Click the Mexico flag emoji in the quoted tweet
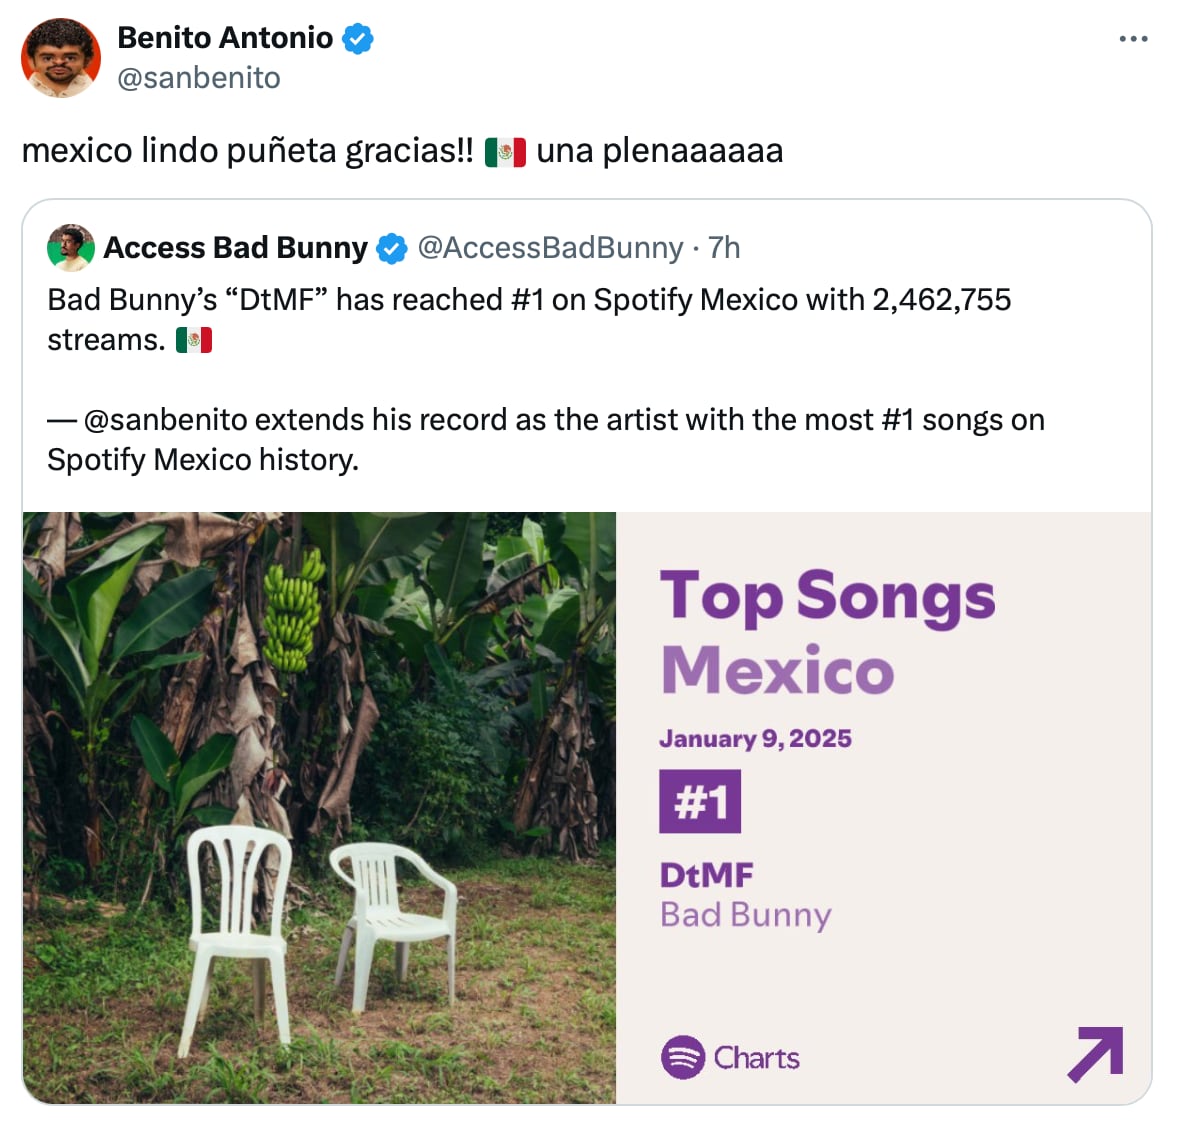 pos(194,340)
